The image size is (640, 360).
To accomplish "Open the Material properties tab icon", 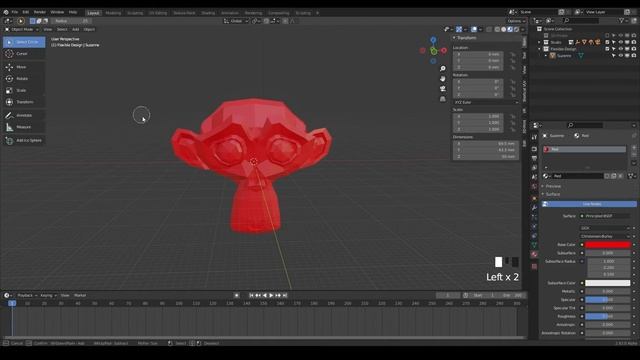I will tap(534, 254).
